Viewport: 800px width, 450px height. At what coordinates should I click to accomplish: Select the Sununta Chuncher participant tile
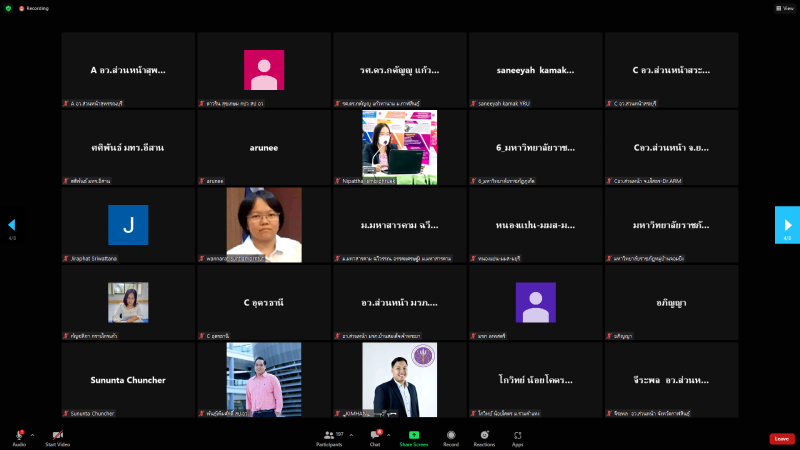(128, 380)
